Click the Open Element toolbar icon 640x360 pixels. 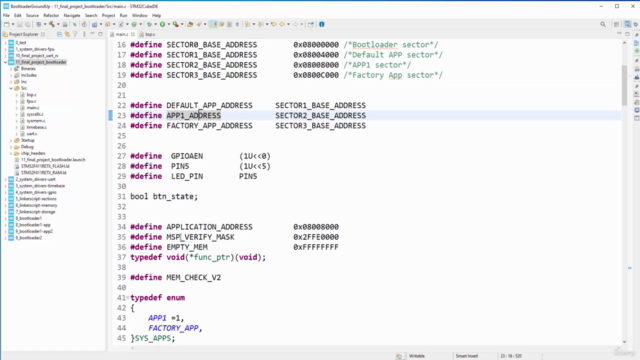190,24
